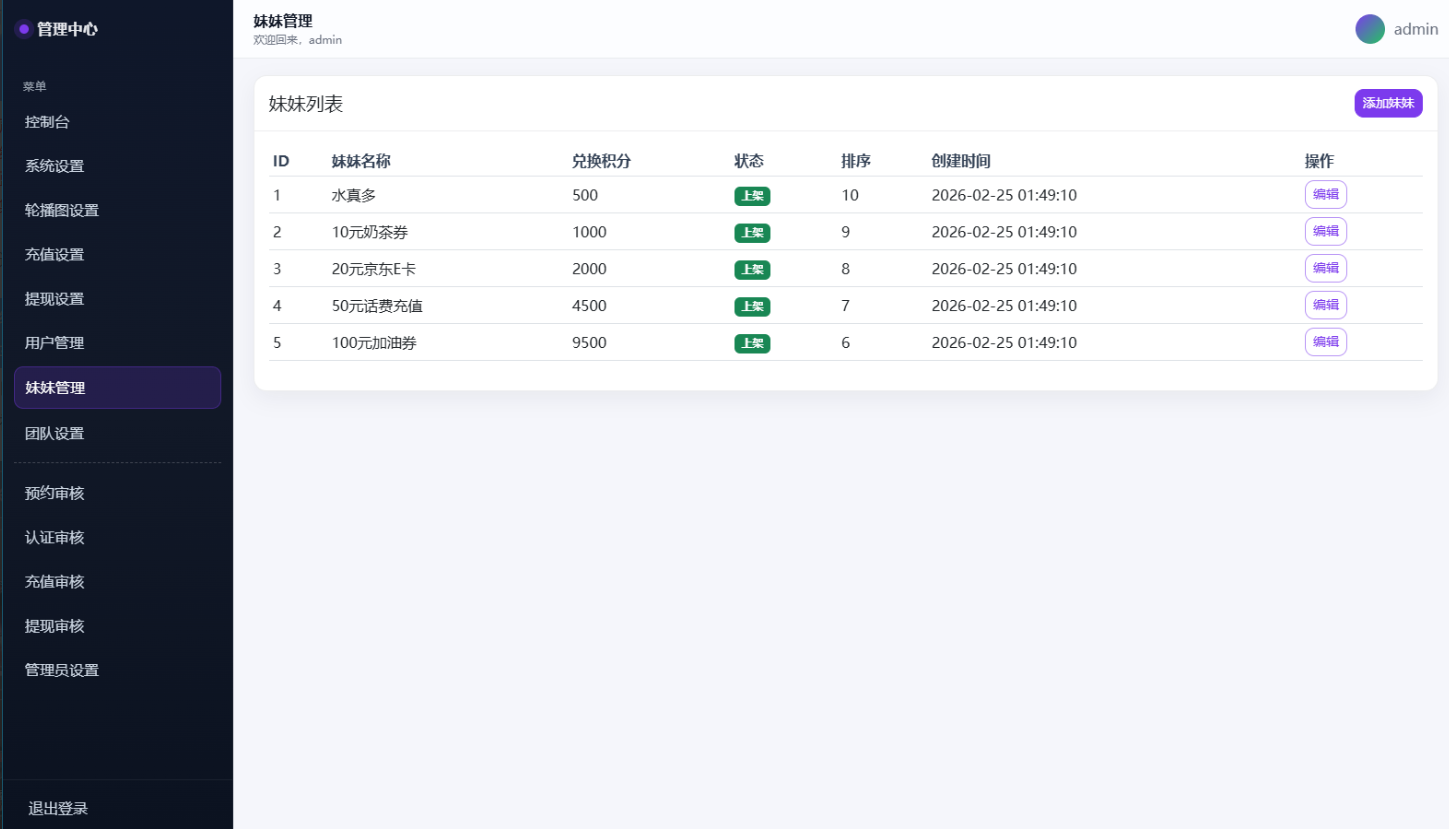Click the 排序 column header
This screenshot has width=1449, height=829.
[856, 161]
